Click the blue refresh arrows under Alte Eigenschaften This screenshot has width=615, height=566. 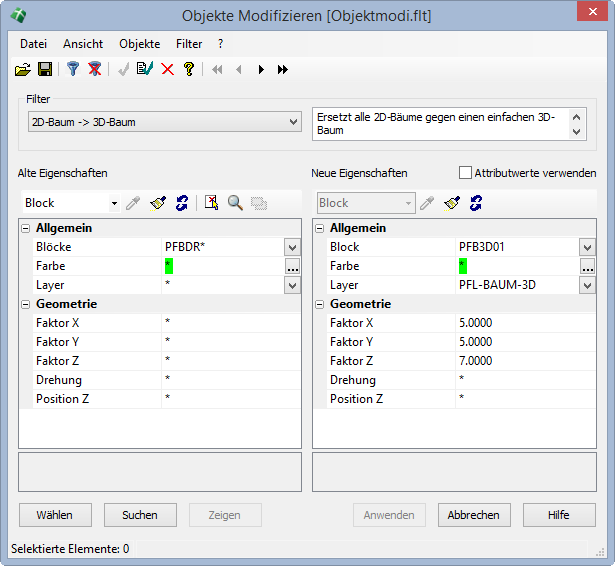[x=181, y=203]
